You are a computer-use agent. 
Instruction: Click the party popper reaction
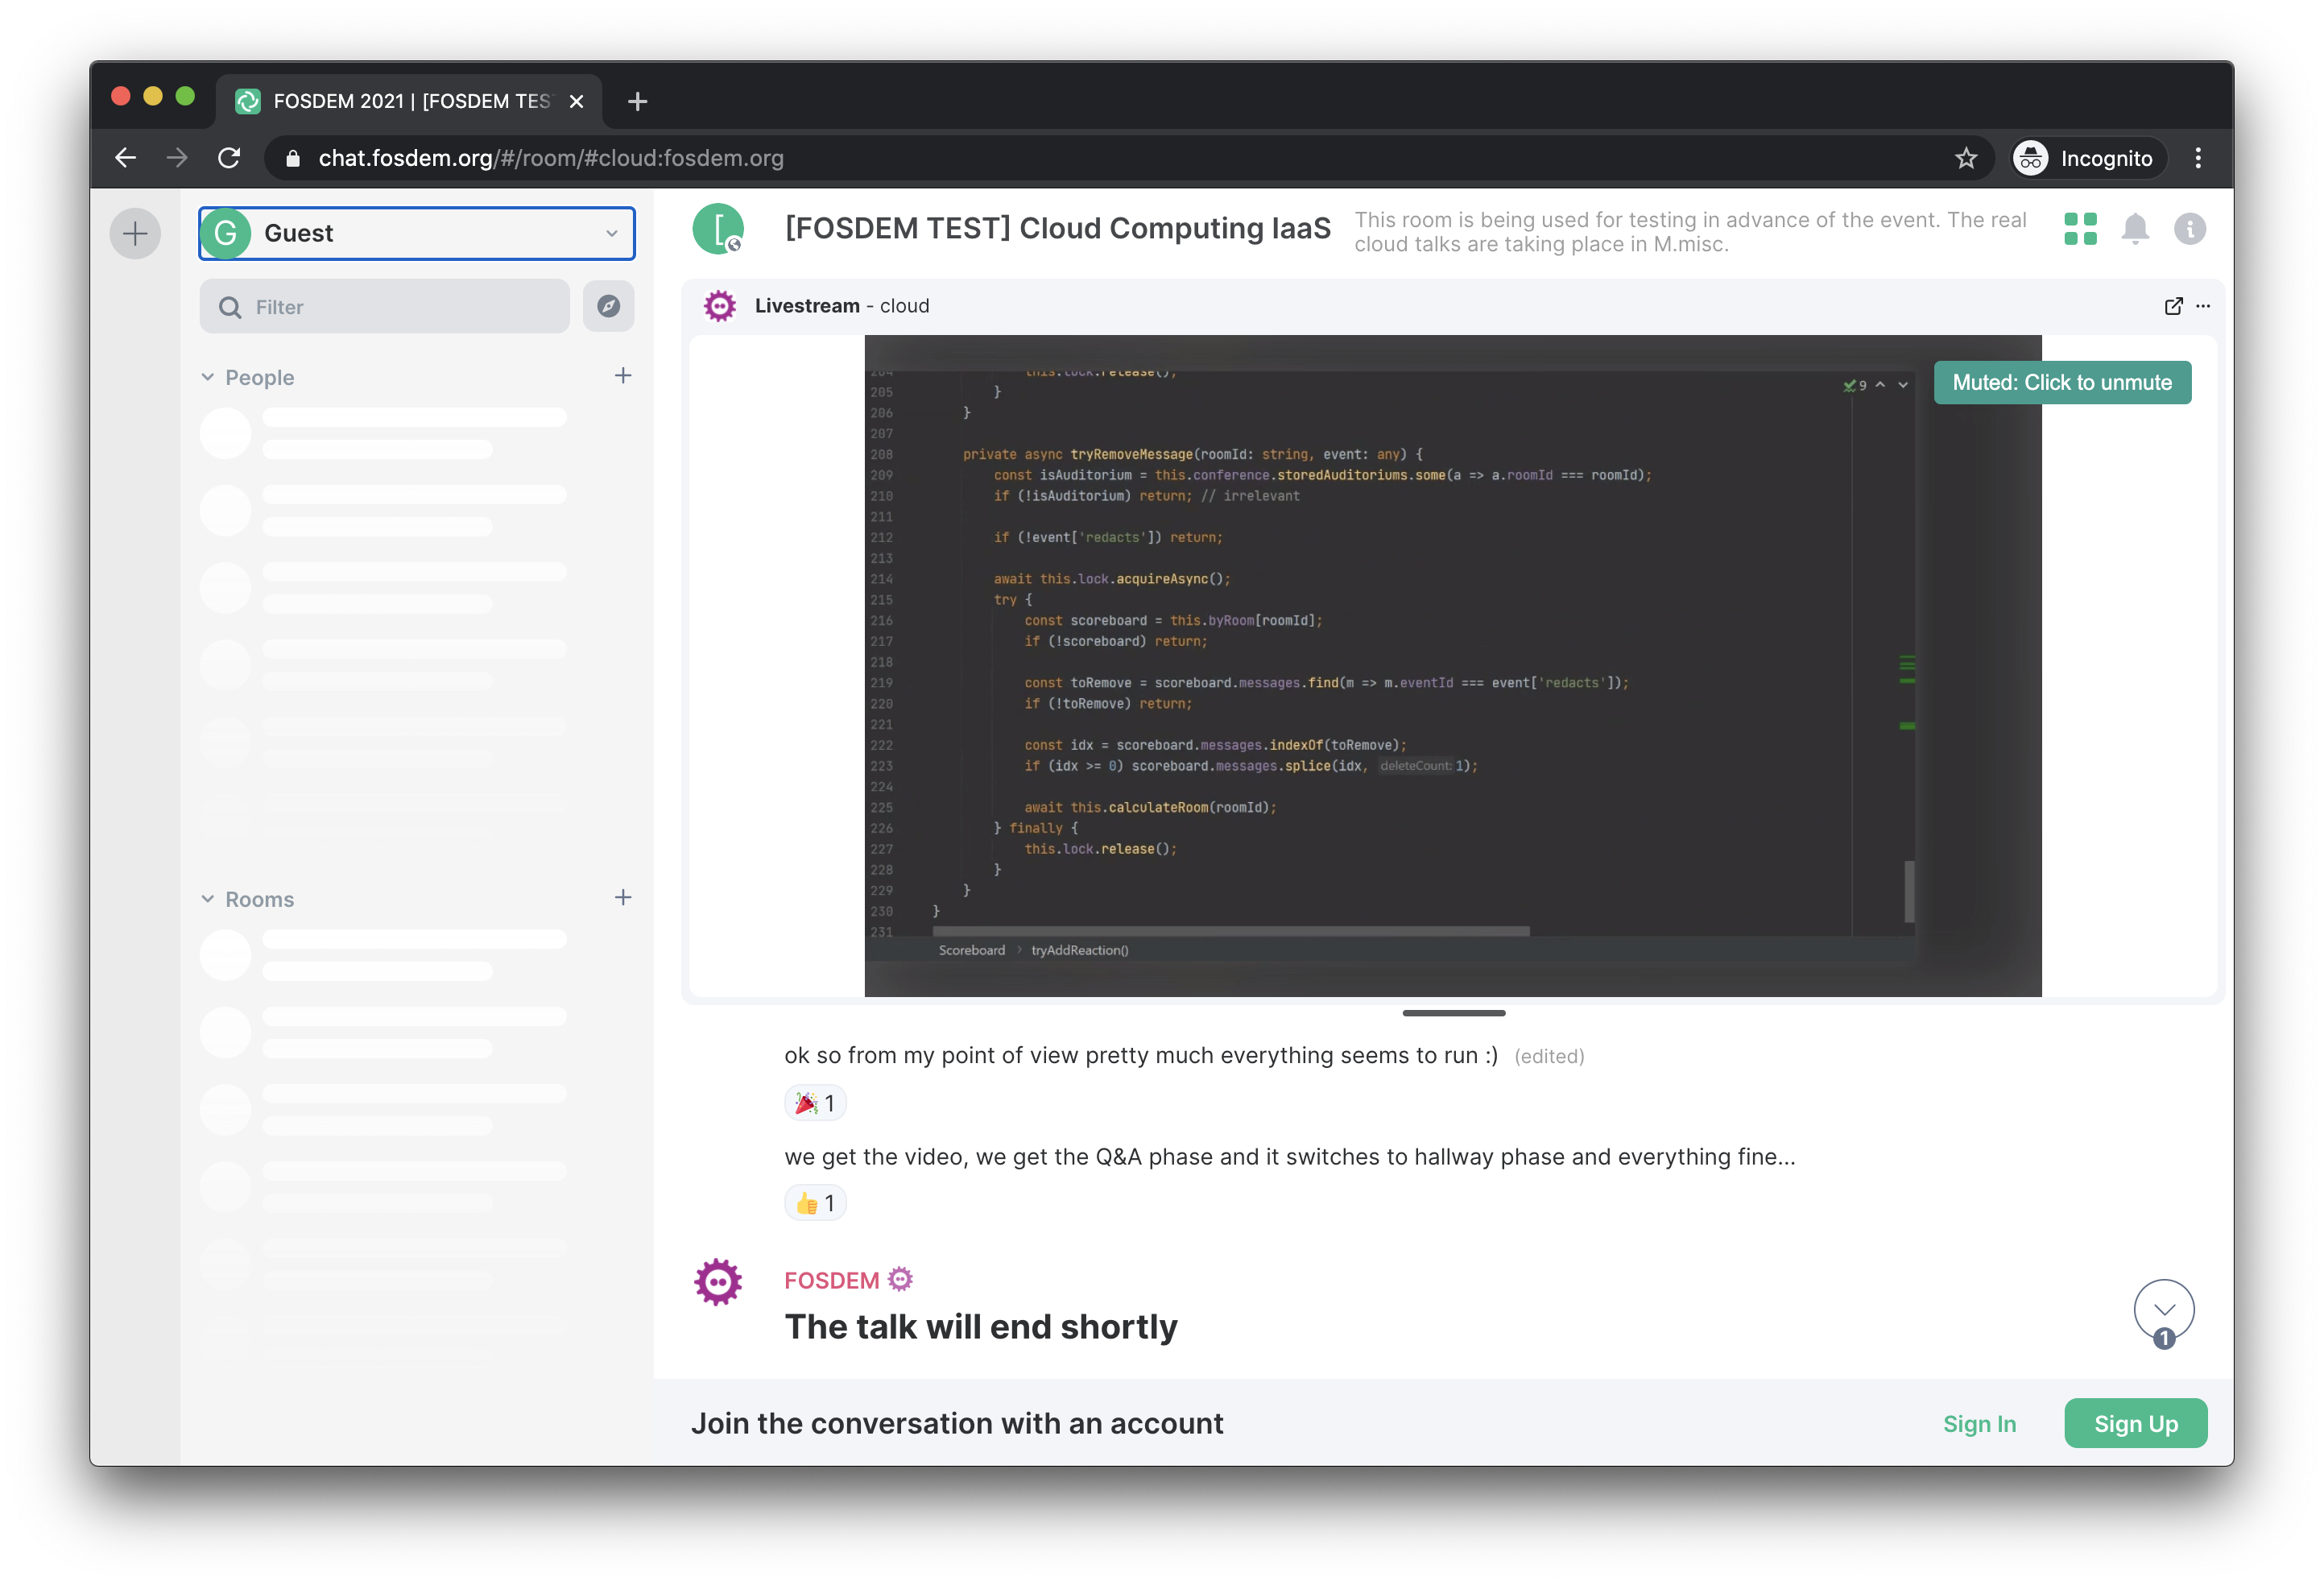pos(815,1103)
